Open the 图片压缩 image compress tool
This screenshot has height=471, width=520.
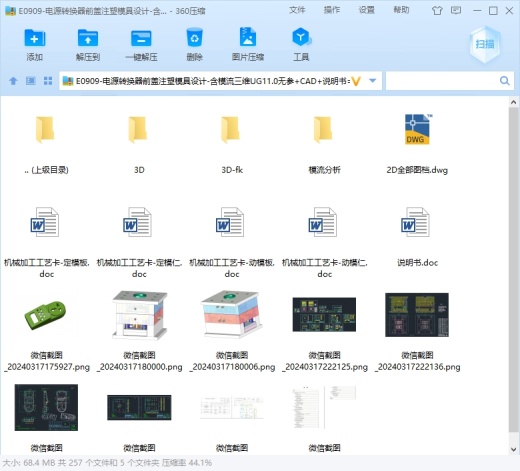coord(248,37)
